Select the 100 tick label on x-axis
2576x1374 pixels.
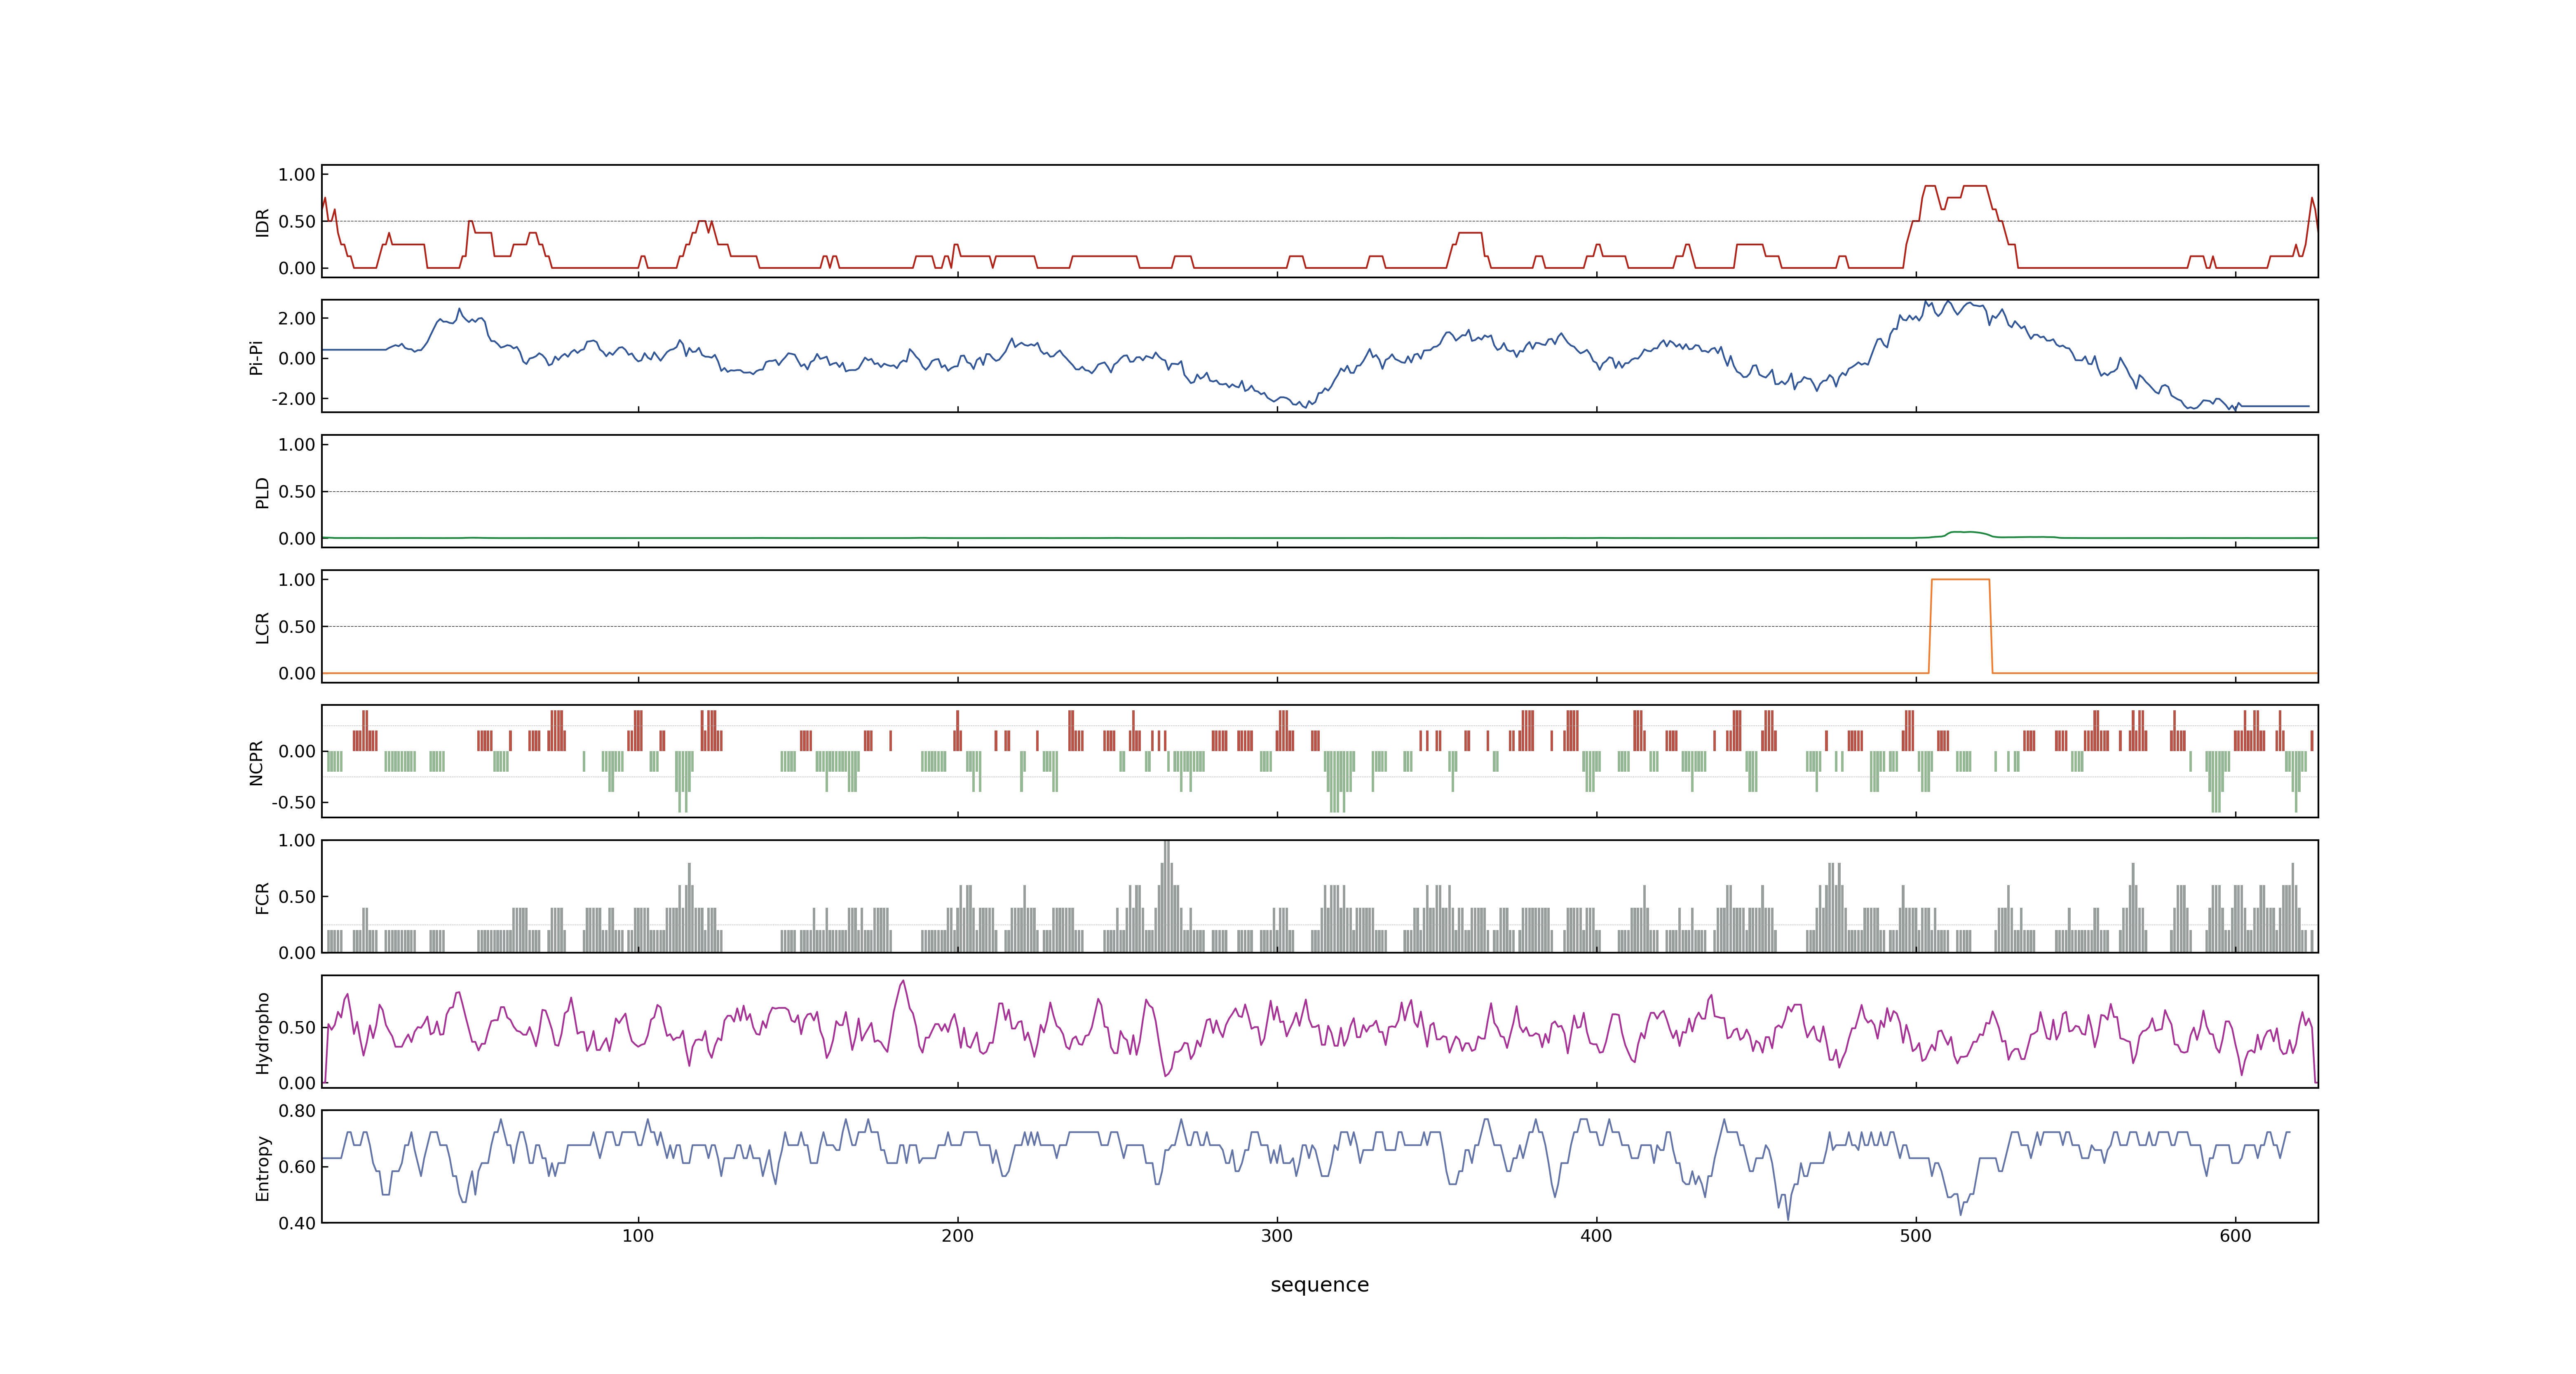click(638, 1236)
